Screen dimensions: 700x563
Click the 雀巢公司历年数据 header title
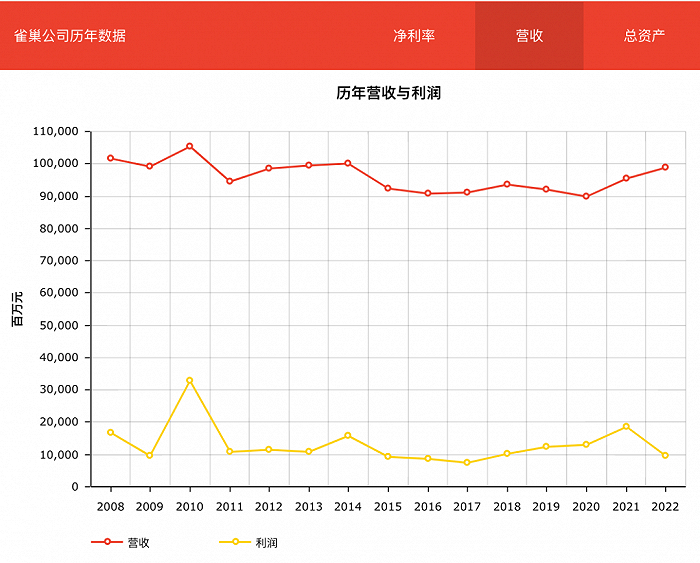[x=70, y=36]
